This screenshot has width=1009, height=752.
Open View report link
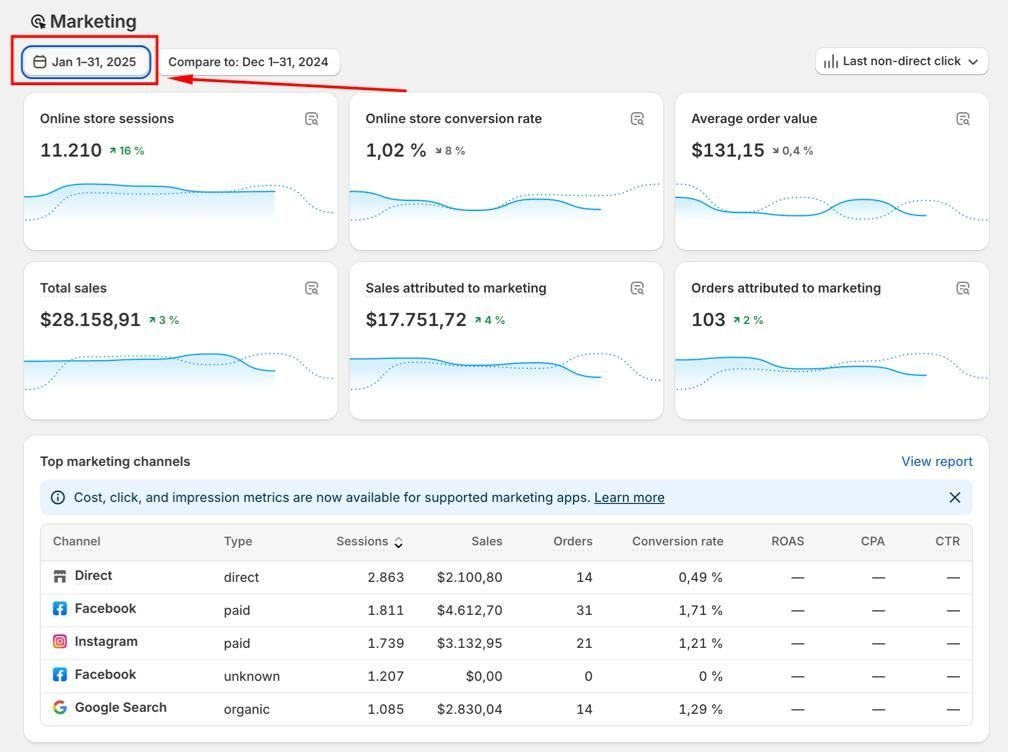(936, 461)
